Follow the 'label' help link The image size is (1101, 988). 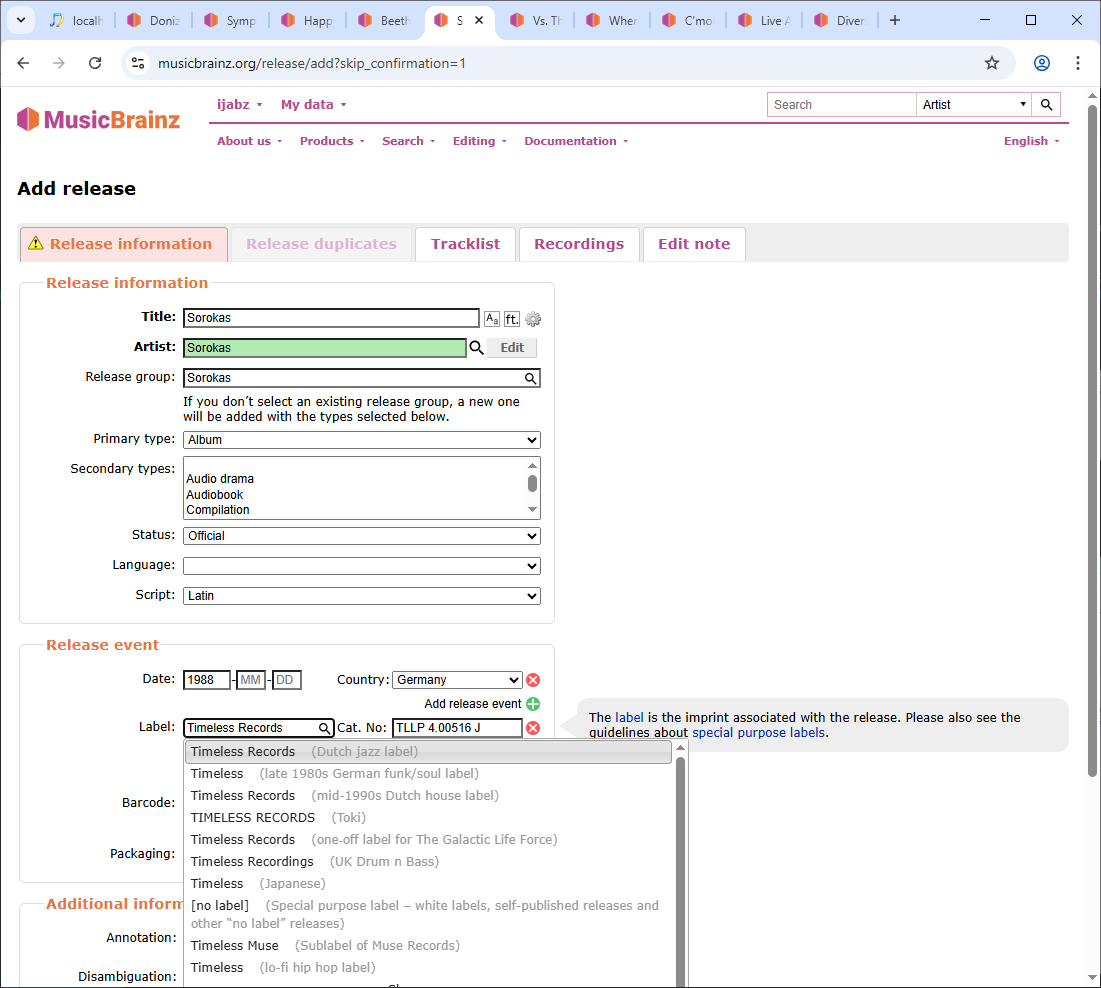tap(629, 718)
